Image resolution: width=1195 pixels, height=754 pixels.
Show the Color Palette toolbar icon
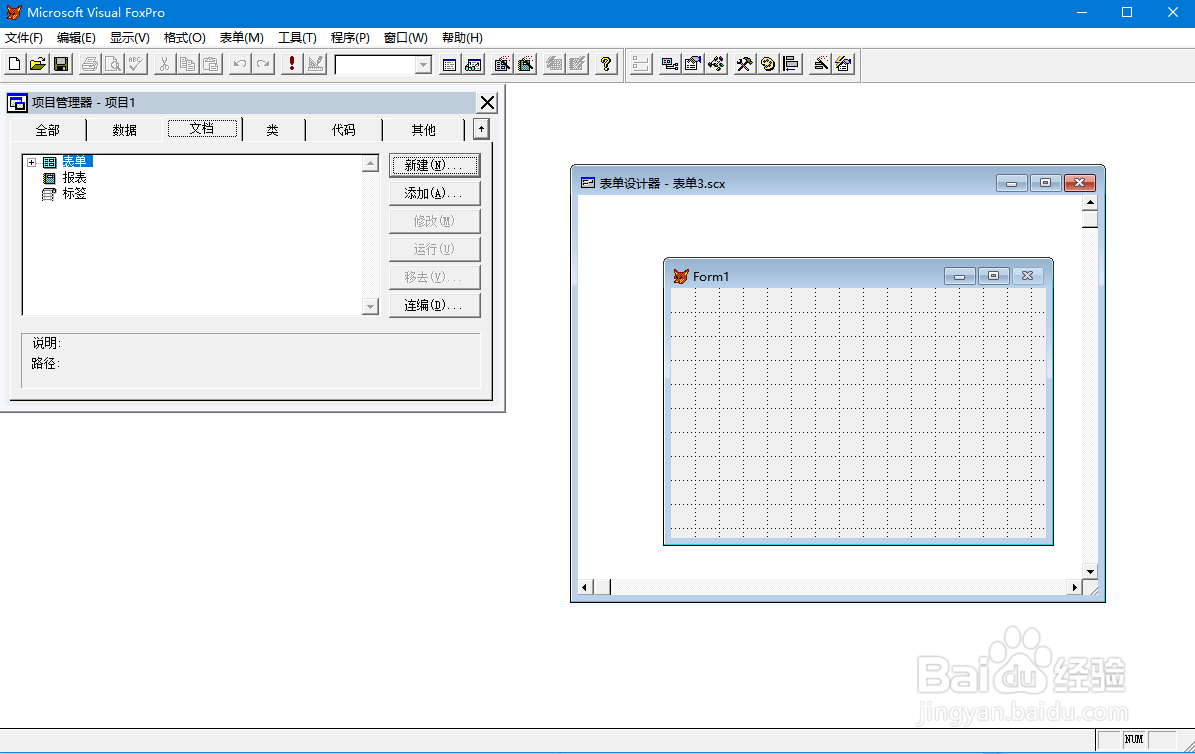(x=767, y=64)
